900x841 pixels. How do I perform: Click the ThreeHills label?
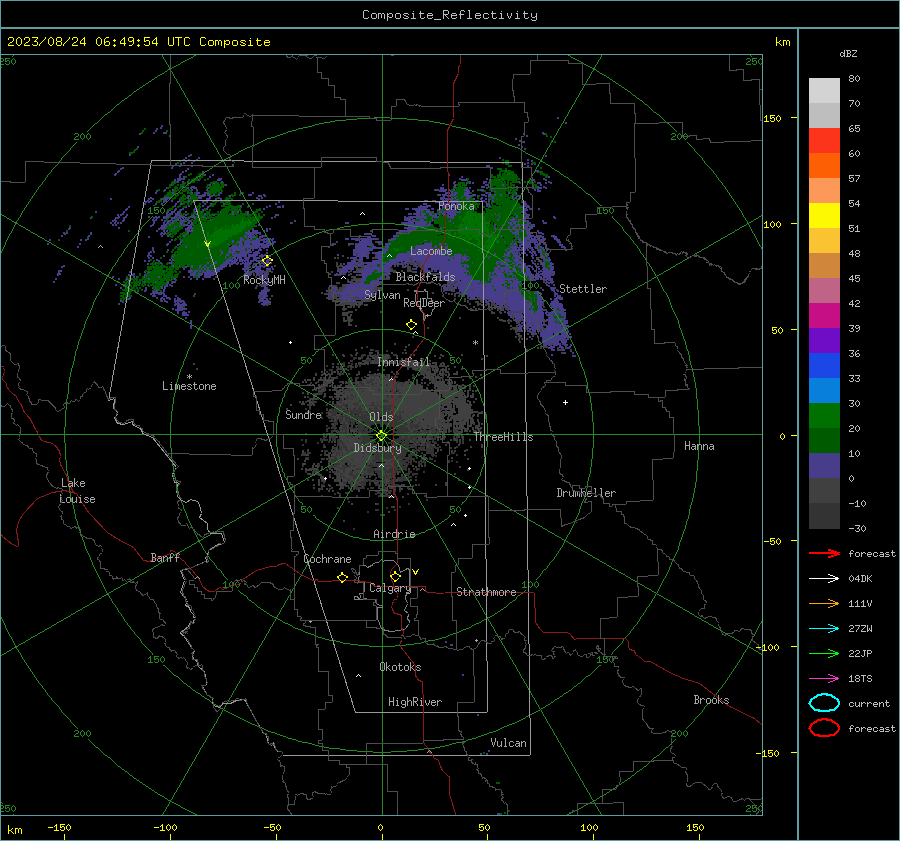pyautogui.click(x=503, y=437)
